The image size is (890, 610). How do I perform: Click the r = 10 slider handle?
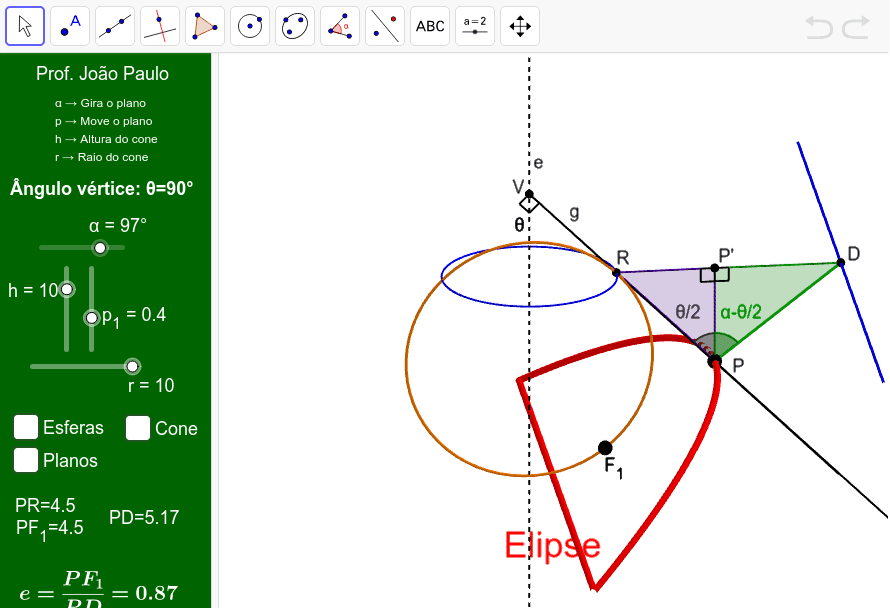point(132,367)
